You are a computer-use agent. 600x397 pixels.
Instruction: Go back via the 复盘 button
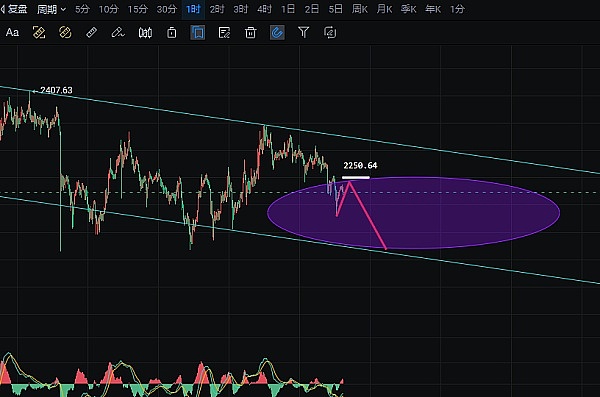tap(14, 9)
